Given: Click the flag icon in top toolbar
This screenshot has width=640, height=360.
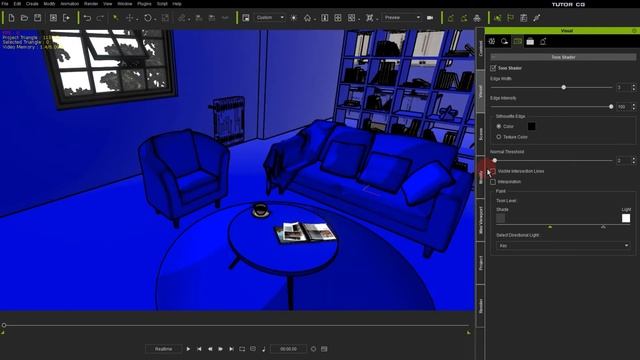Looking at the screenshot, I should coord(511,18).
